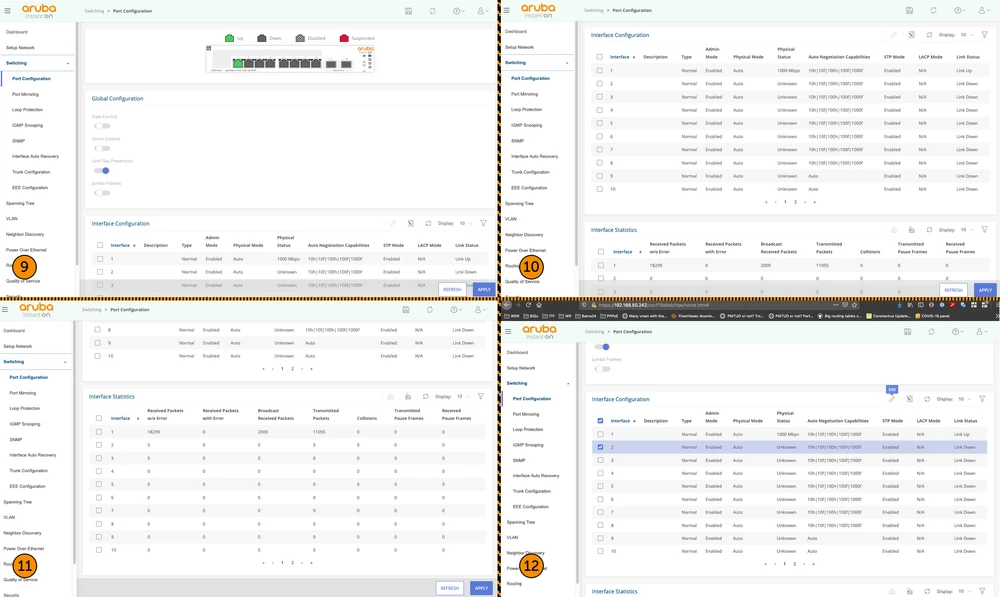The image size is (1000, 597).
Task: Click Interface Statistics refresh icon in panel 11
Action: pyautogui.click(x=427, y=397)
